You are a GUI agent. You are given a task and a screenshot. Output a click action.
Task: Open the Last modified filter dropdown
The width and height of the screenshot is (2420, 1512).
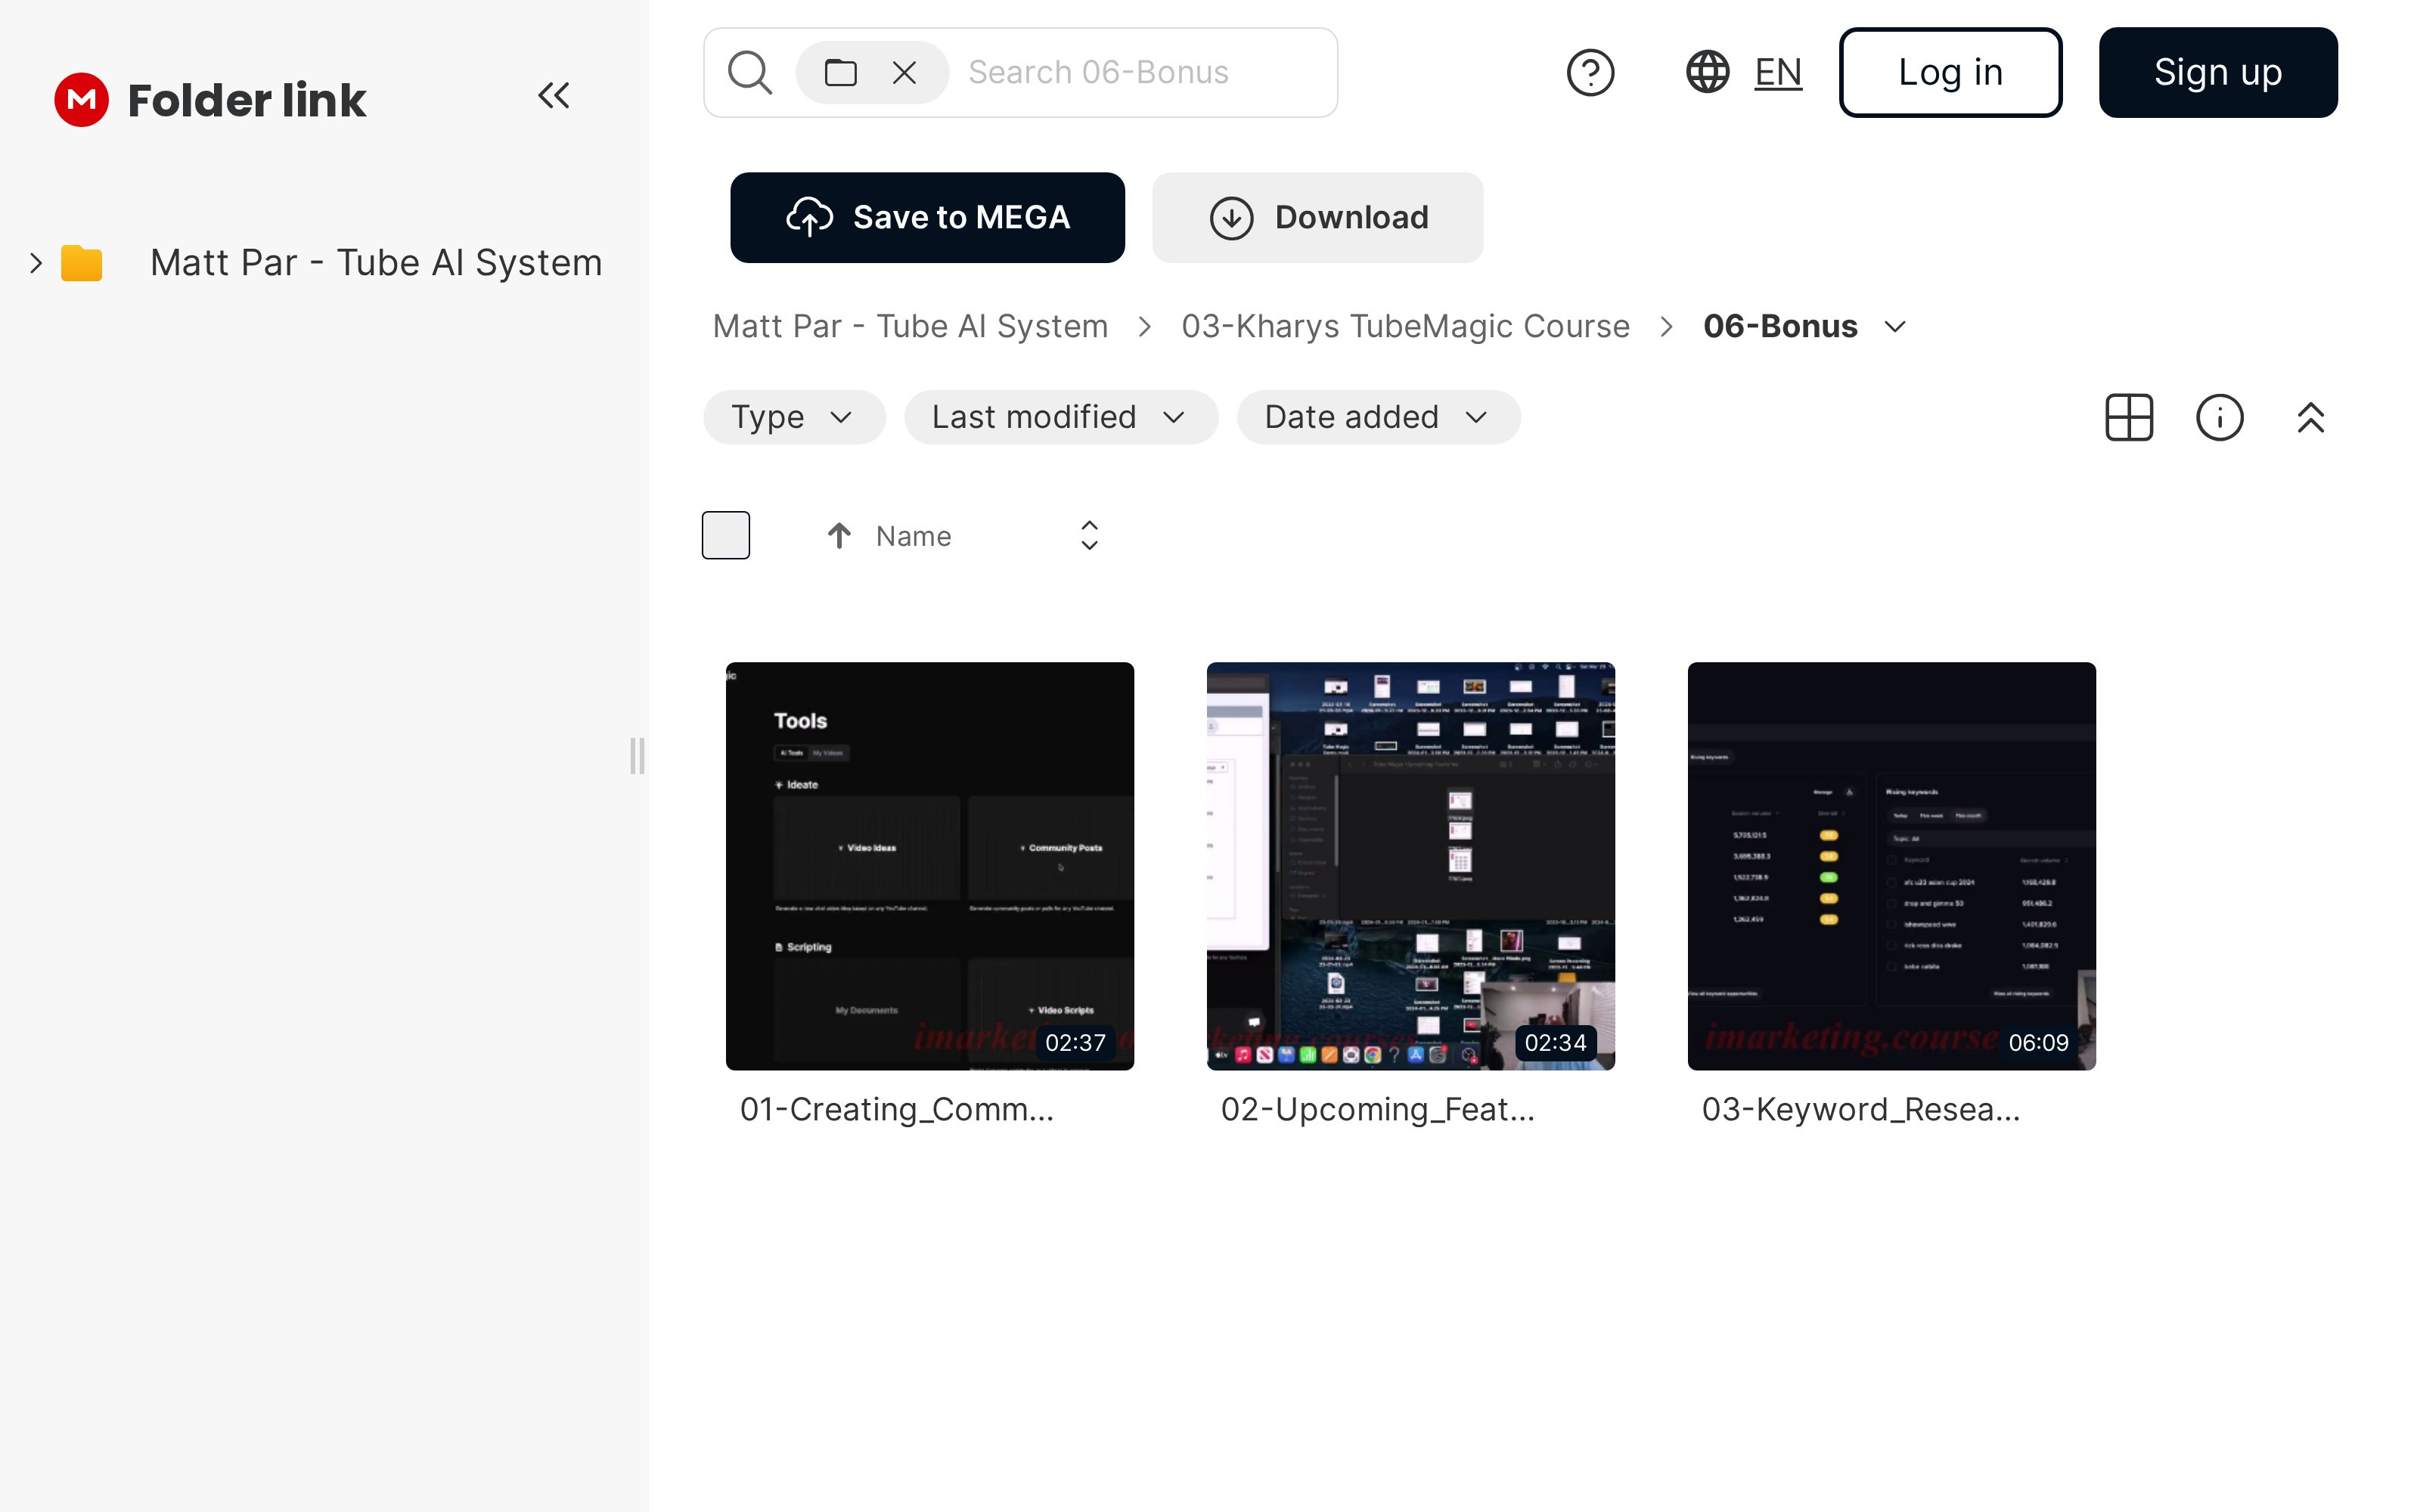pyautogui.click(x=1060, y=417)
